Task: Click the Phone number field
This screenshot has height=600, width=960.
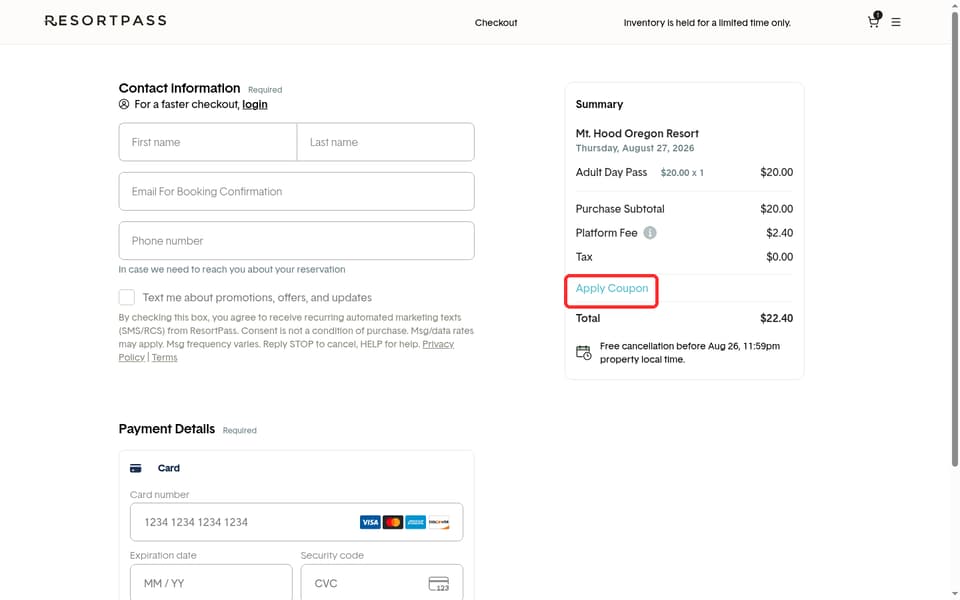Action: [296, 241]
